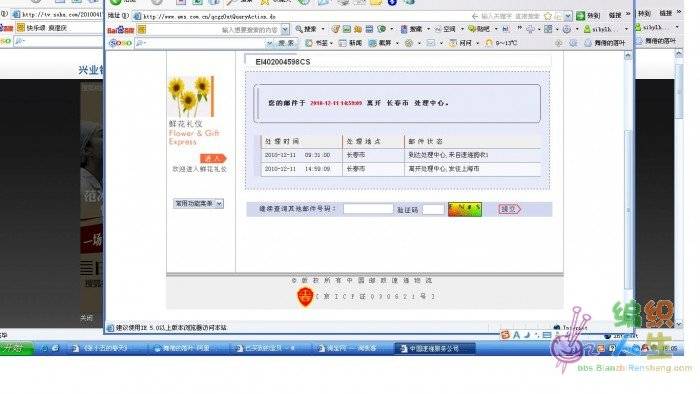Click the favorites star in address bar
The height and width of the screenshot is (394, 700).
(x=548, y=16)
